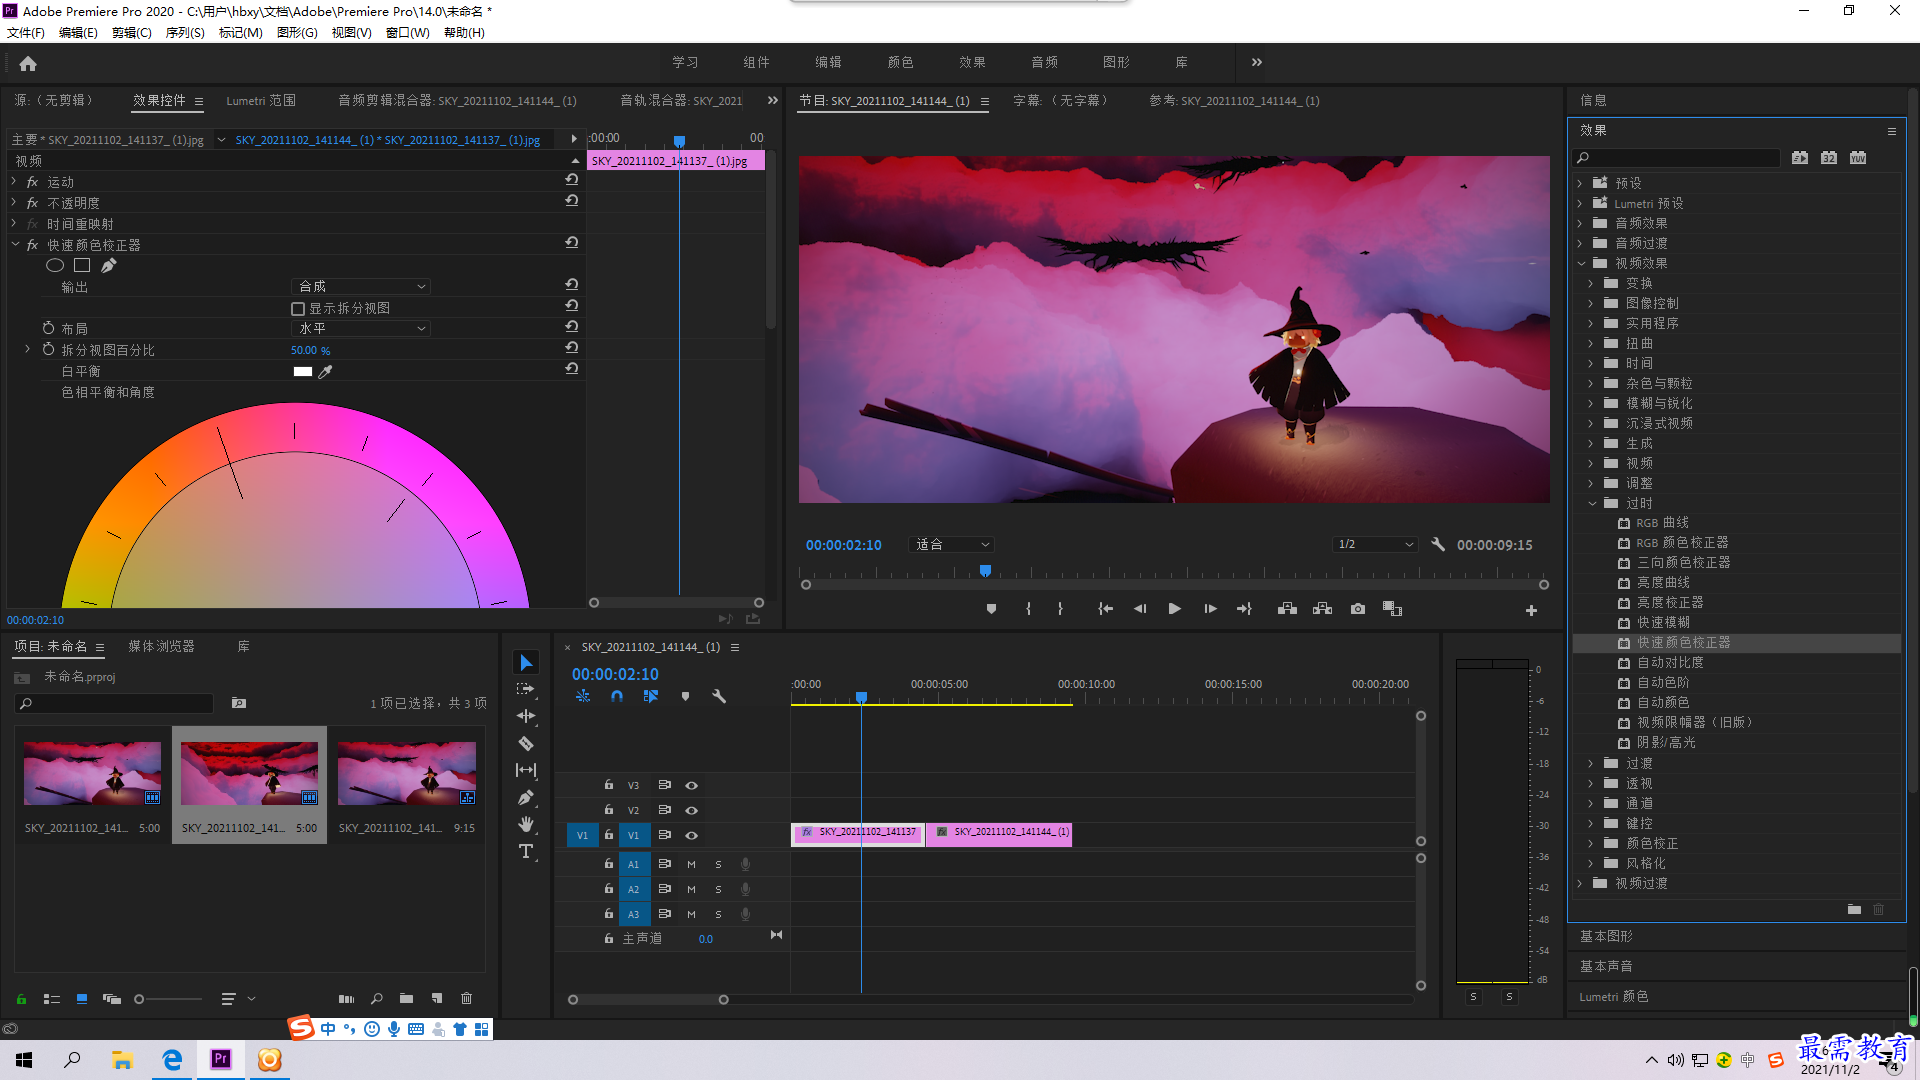
Task: Toggle the snap magnet in timeline
Action: (x=617, y=696)
